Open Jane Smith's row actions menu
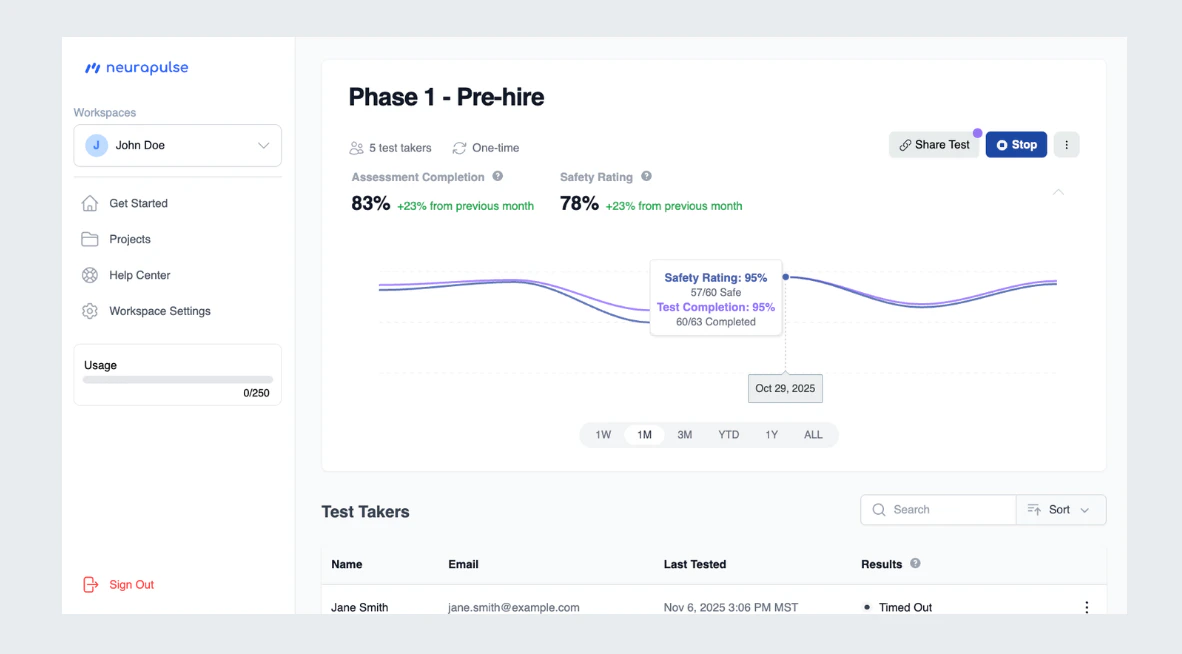Screen dimensions: 1182x654 click(x=1086, y=607)
